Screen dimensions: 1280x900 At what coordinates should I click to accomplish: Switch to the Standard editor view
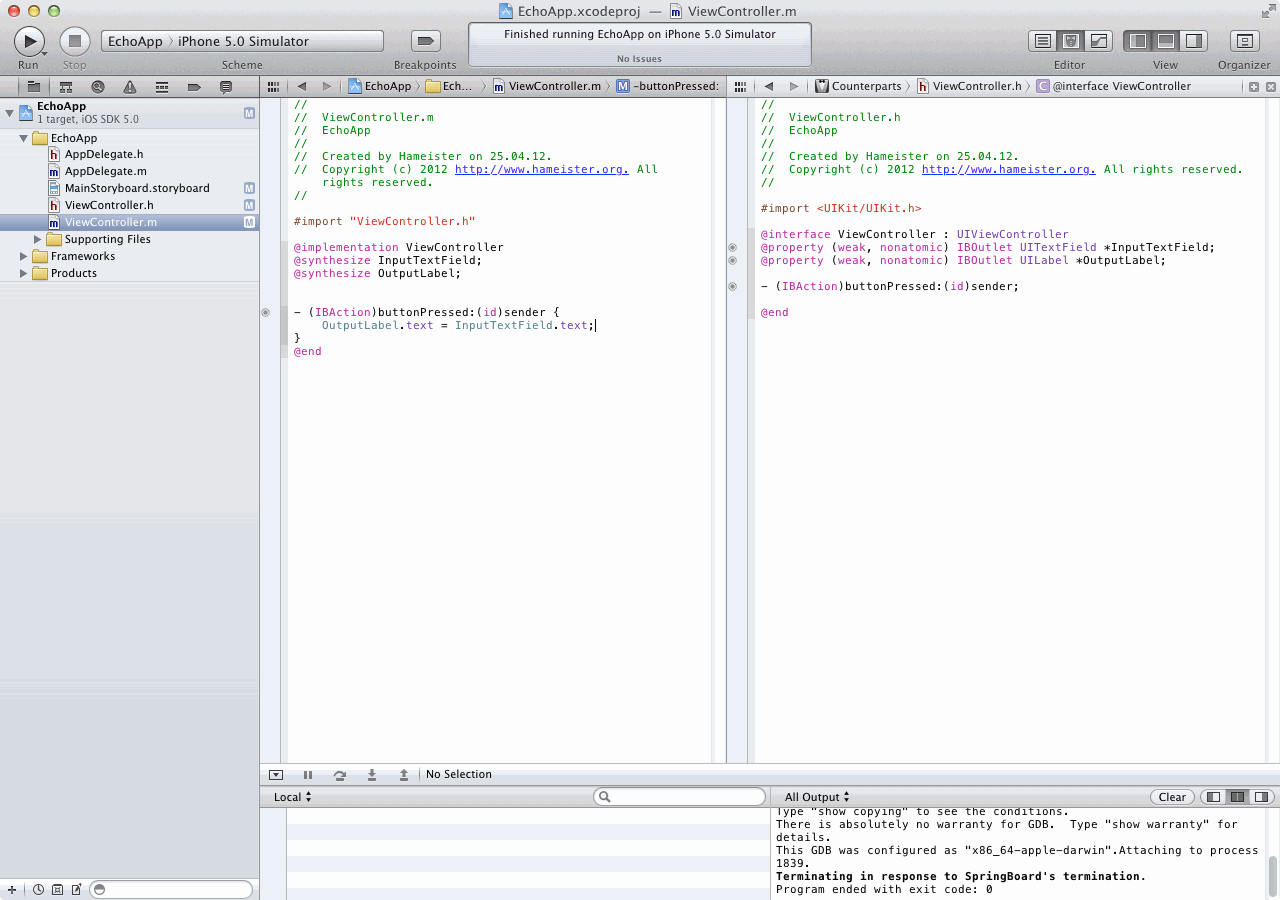coord(1043,41)
